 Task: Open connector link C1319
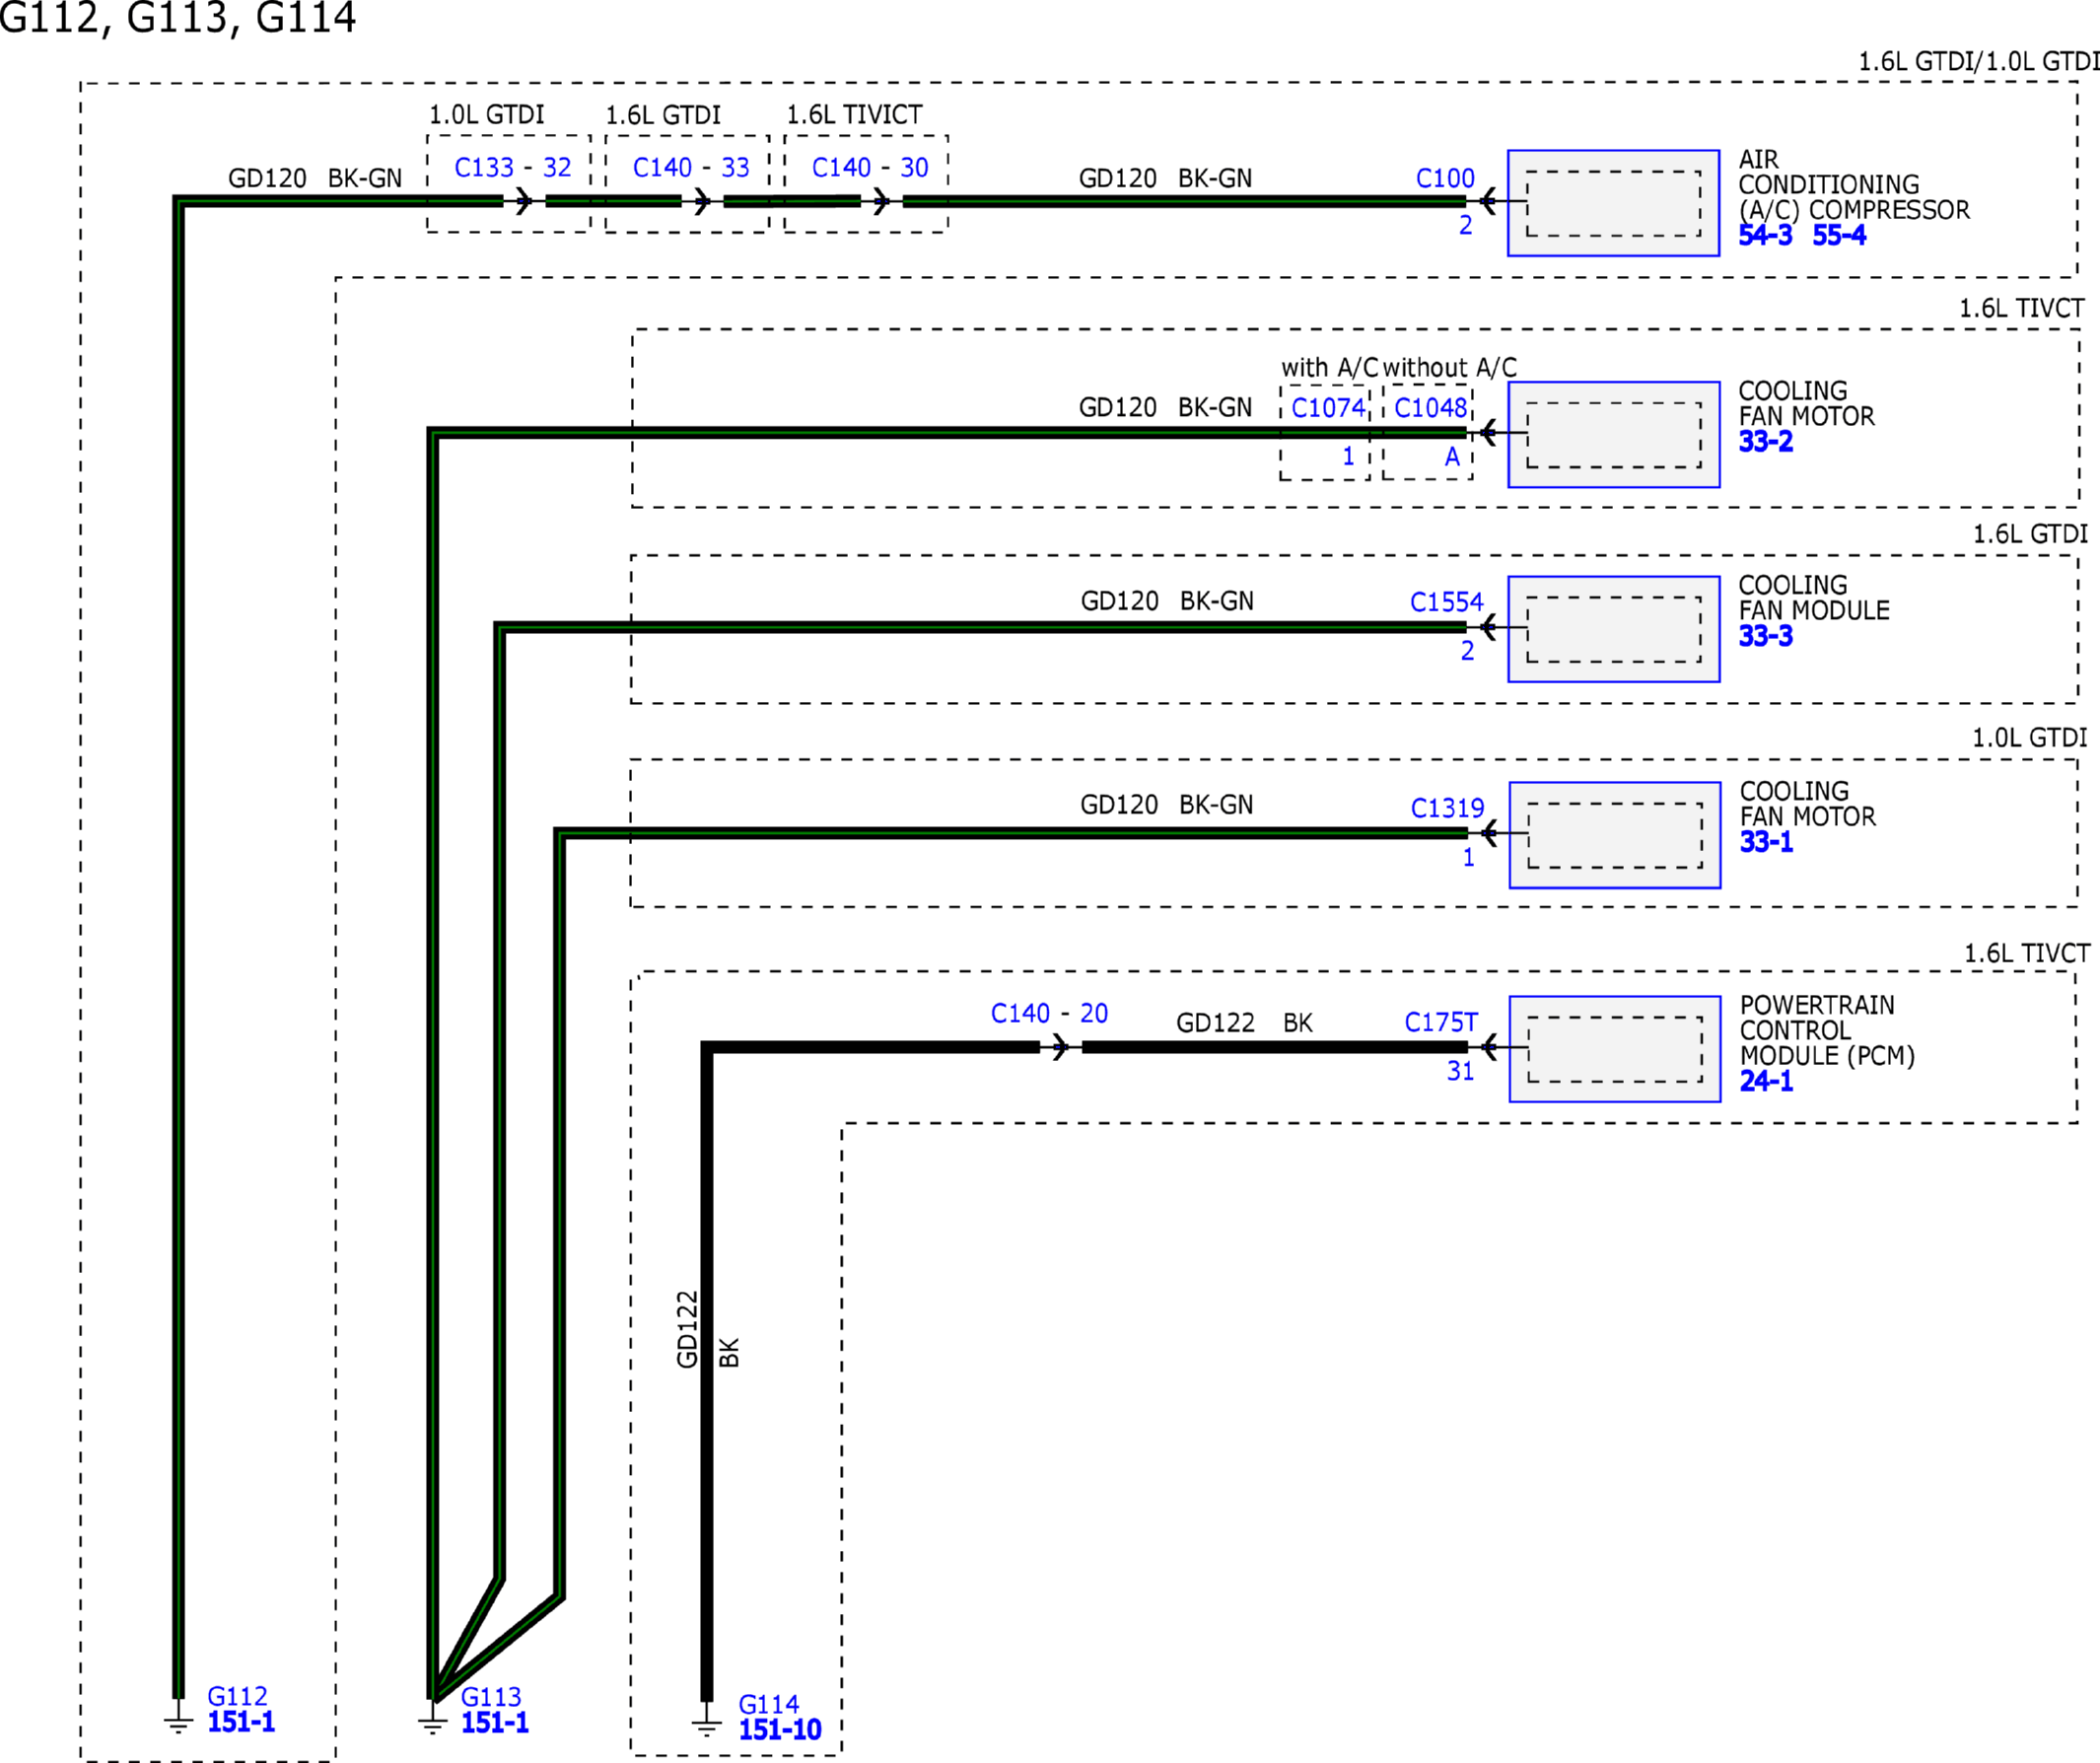tap(1447, 808)
